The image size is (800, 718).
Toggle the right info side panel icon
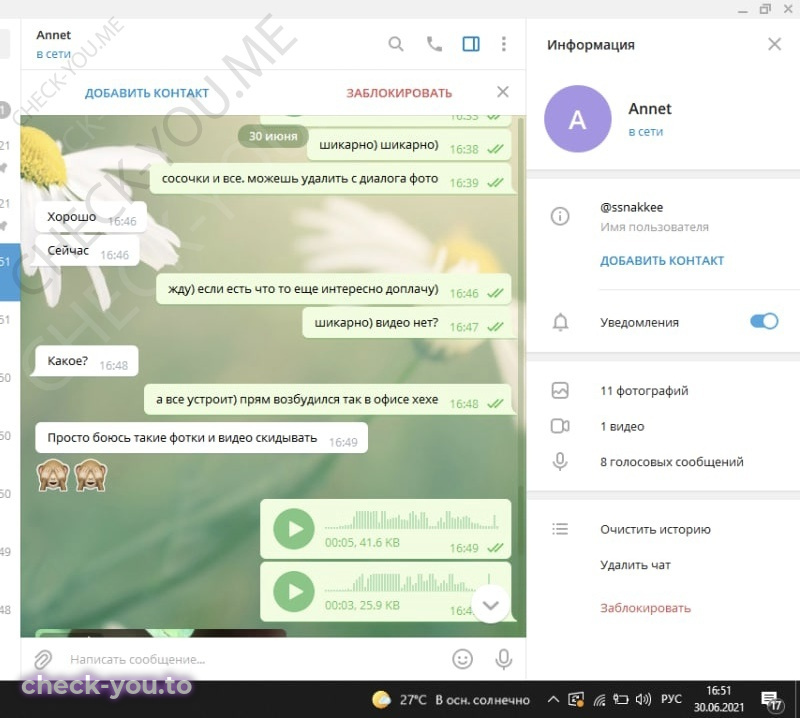click(x=470, y=44)
